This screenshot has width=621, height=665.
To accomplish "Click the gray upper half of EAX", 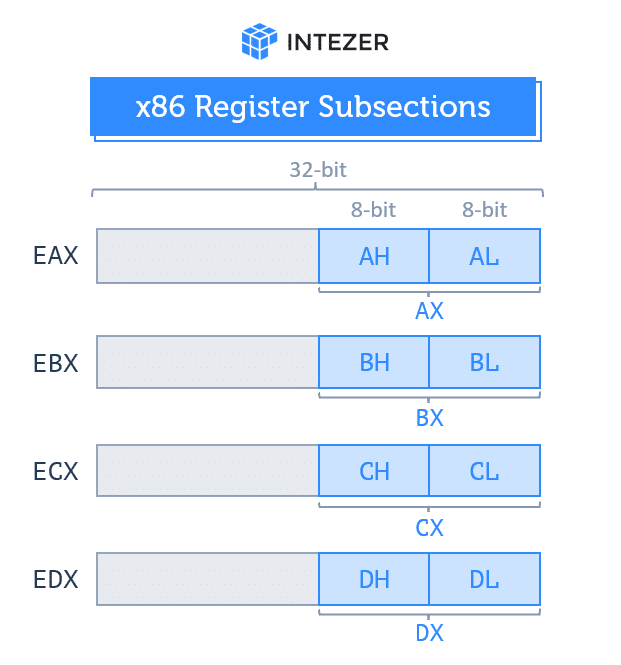I will (x=207, y=256).
